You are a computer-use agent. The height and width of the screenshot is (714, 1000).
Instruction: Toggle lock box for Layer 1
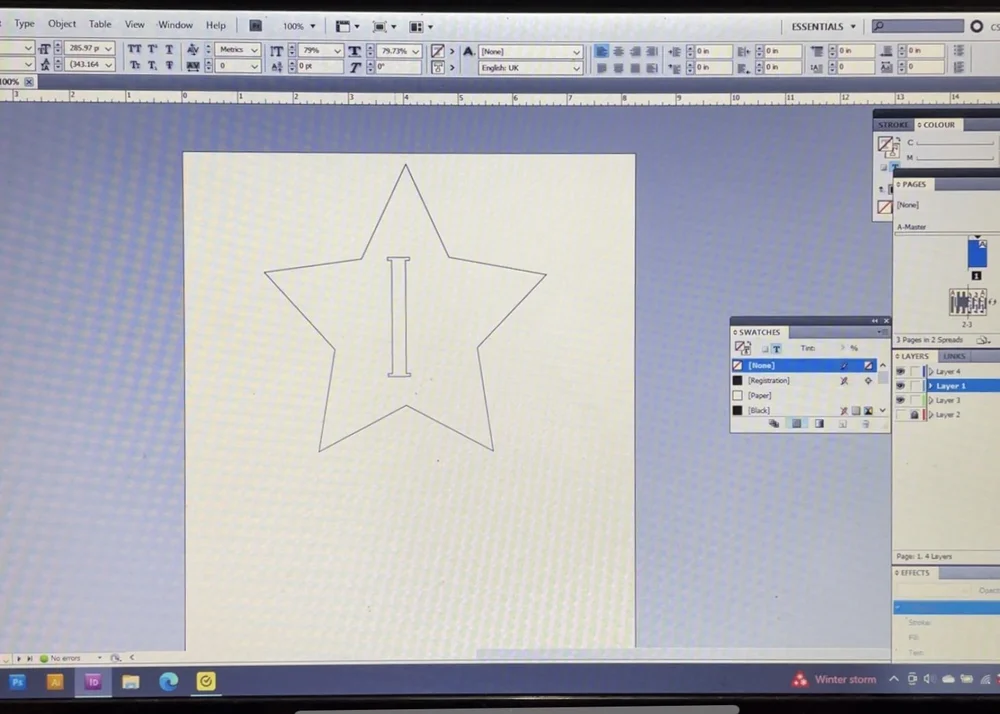pyautogui.click(x=915, y=386)
